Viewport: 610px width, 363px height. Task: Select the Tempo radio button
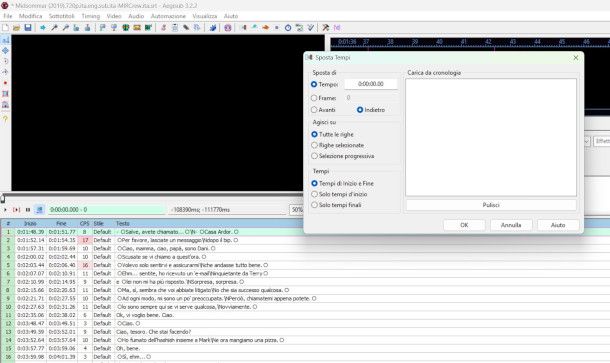[314, 84]
